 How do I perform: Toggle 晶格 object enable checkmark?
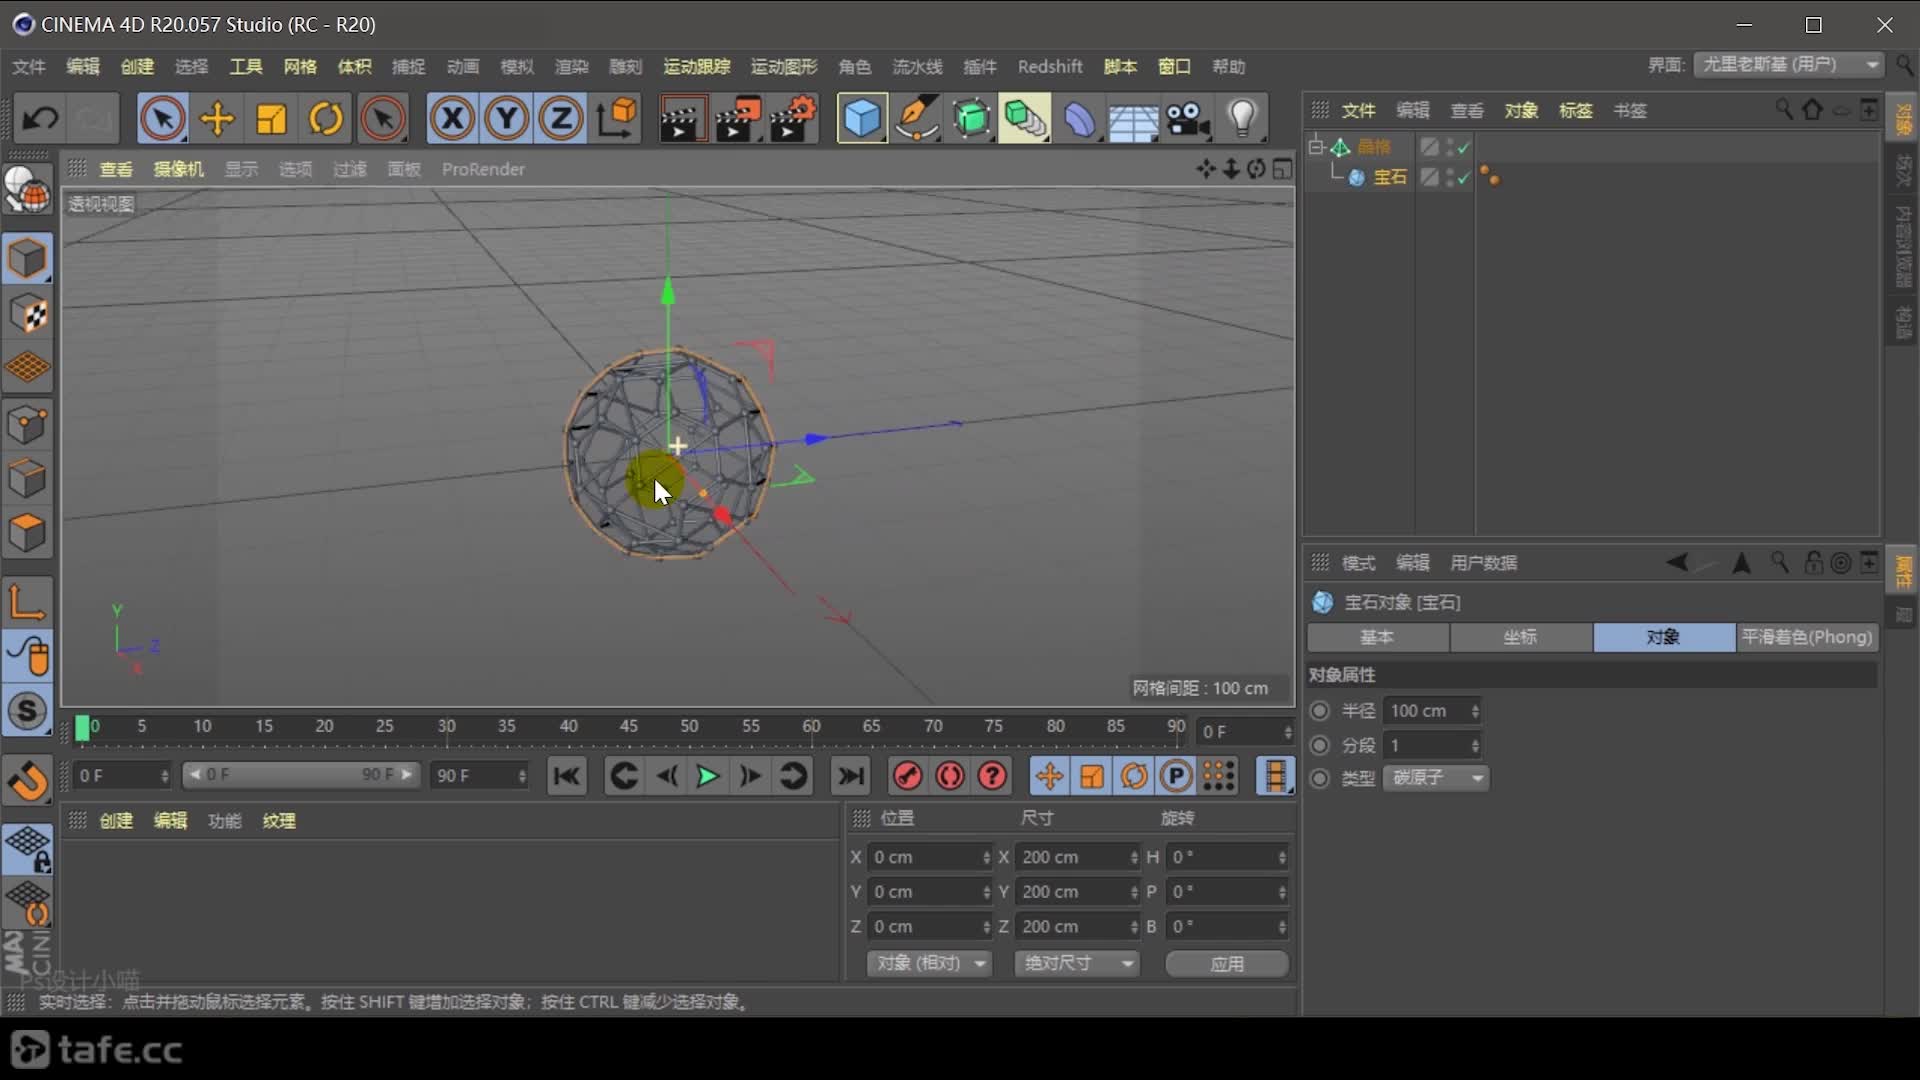click(1464, 148)
